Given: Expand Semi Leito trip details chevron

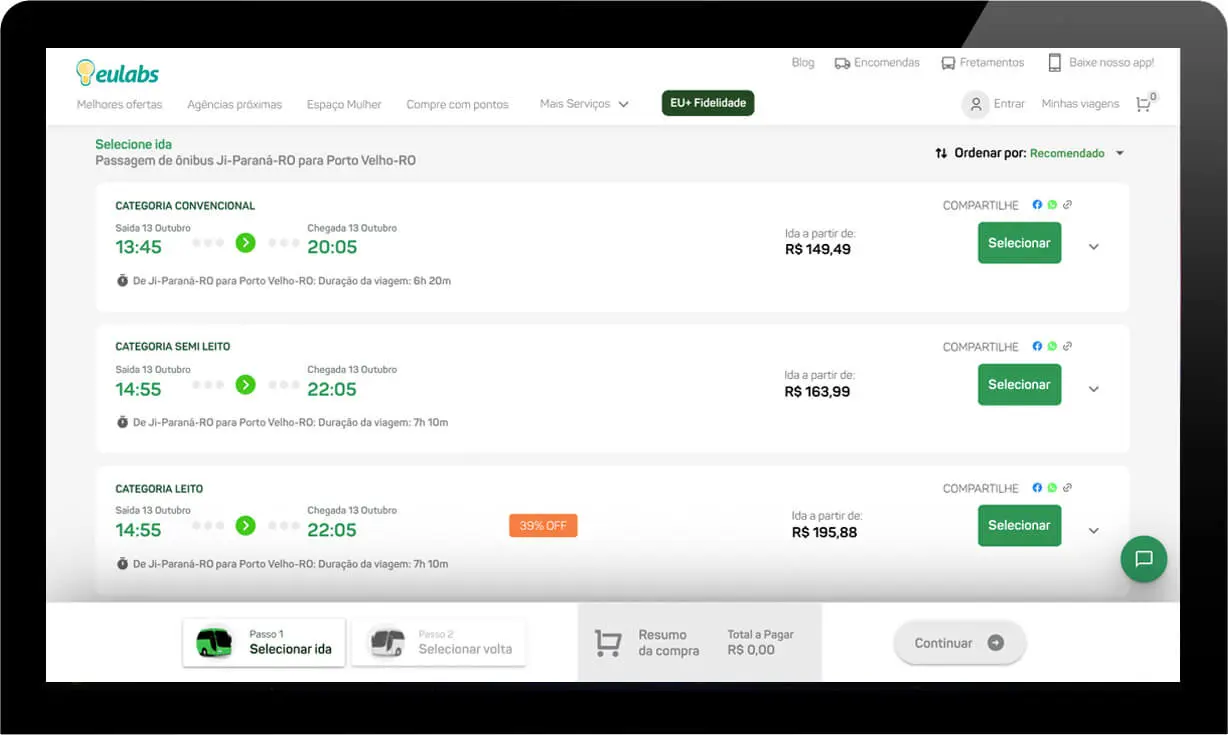Looking at the screenshot, I should [x=1093, y=389].
